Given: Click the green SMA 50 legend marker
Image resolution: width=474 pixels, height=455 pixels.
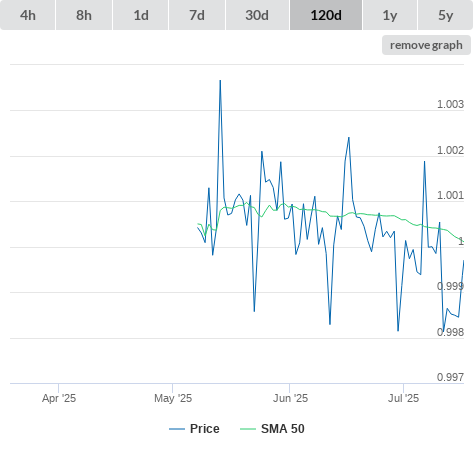Looking at the screenshot, I should (x=248, y=429).
